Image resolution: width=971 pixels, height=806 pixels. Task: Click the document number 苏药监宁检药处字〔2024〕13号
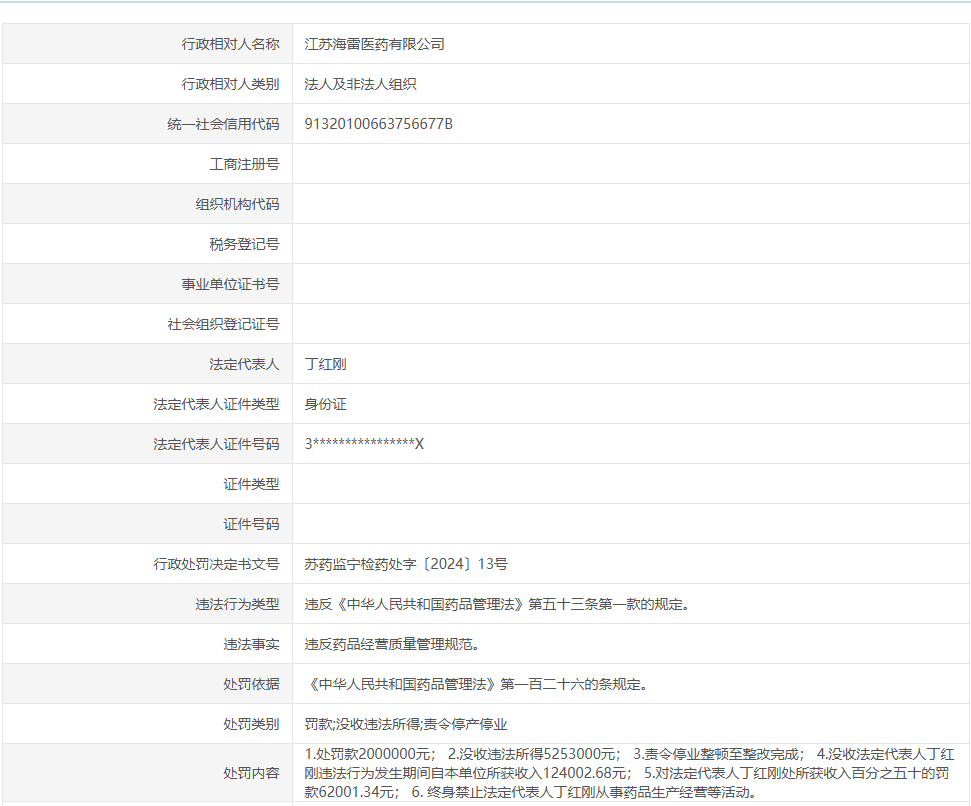(x=406, y=564)
